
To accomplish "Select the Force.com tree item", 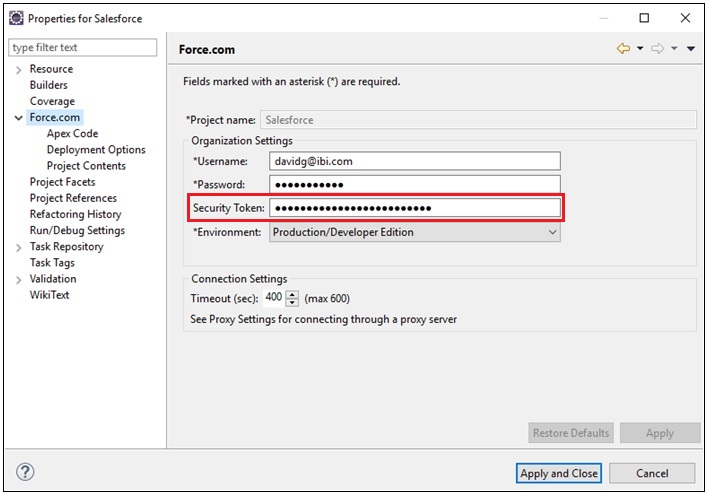I will point(55,117).
